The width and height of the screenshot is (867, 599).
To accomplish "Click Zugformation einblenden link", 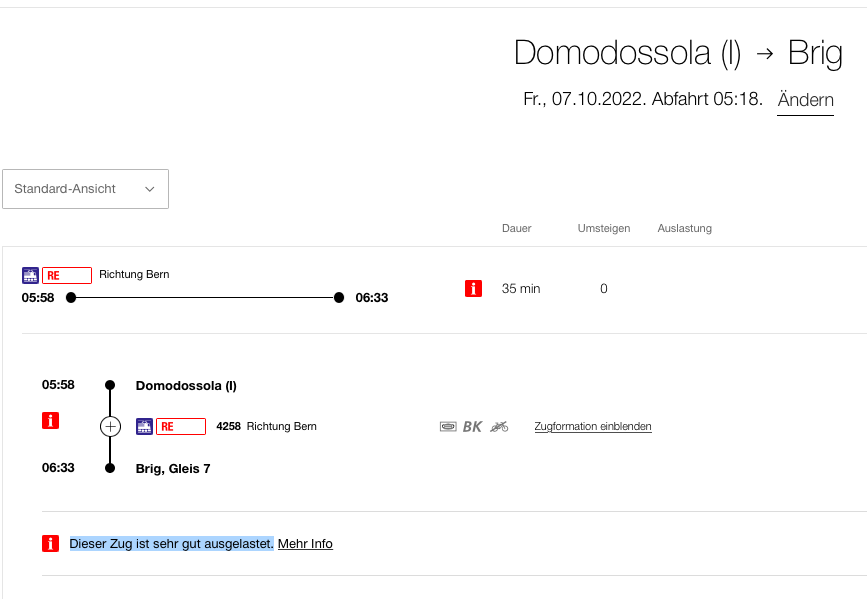I will 593,426.
